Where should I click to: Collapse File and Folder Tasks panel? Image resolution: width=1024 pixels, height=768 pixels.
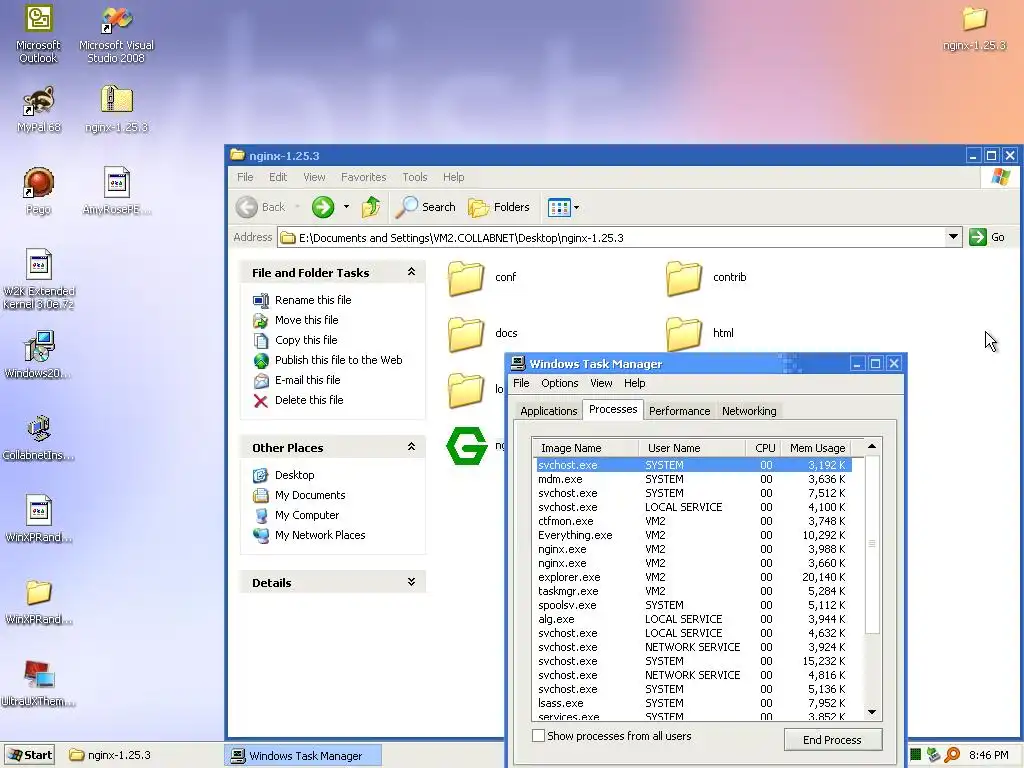click(x=411, y=272)
